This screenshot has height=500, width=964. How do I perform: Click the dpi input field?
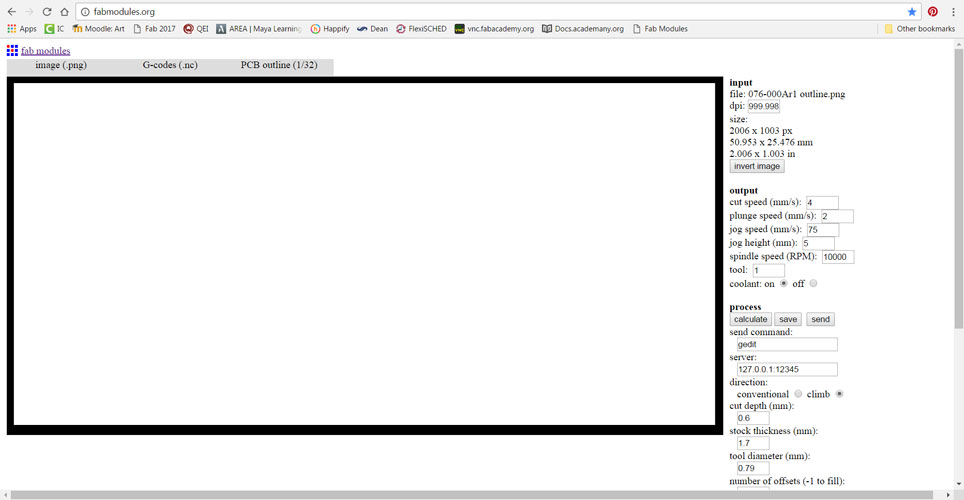coord(764,106)
